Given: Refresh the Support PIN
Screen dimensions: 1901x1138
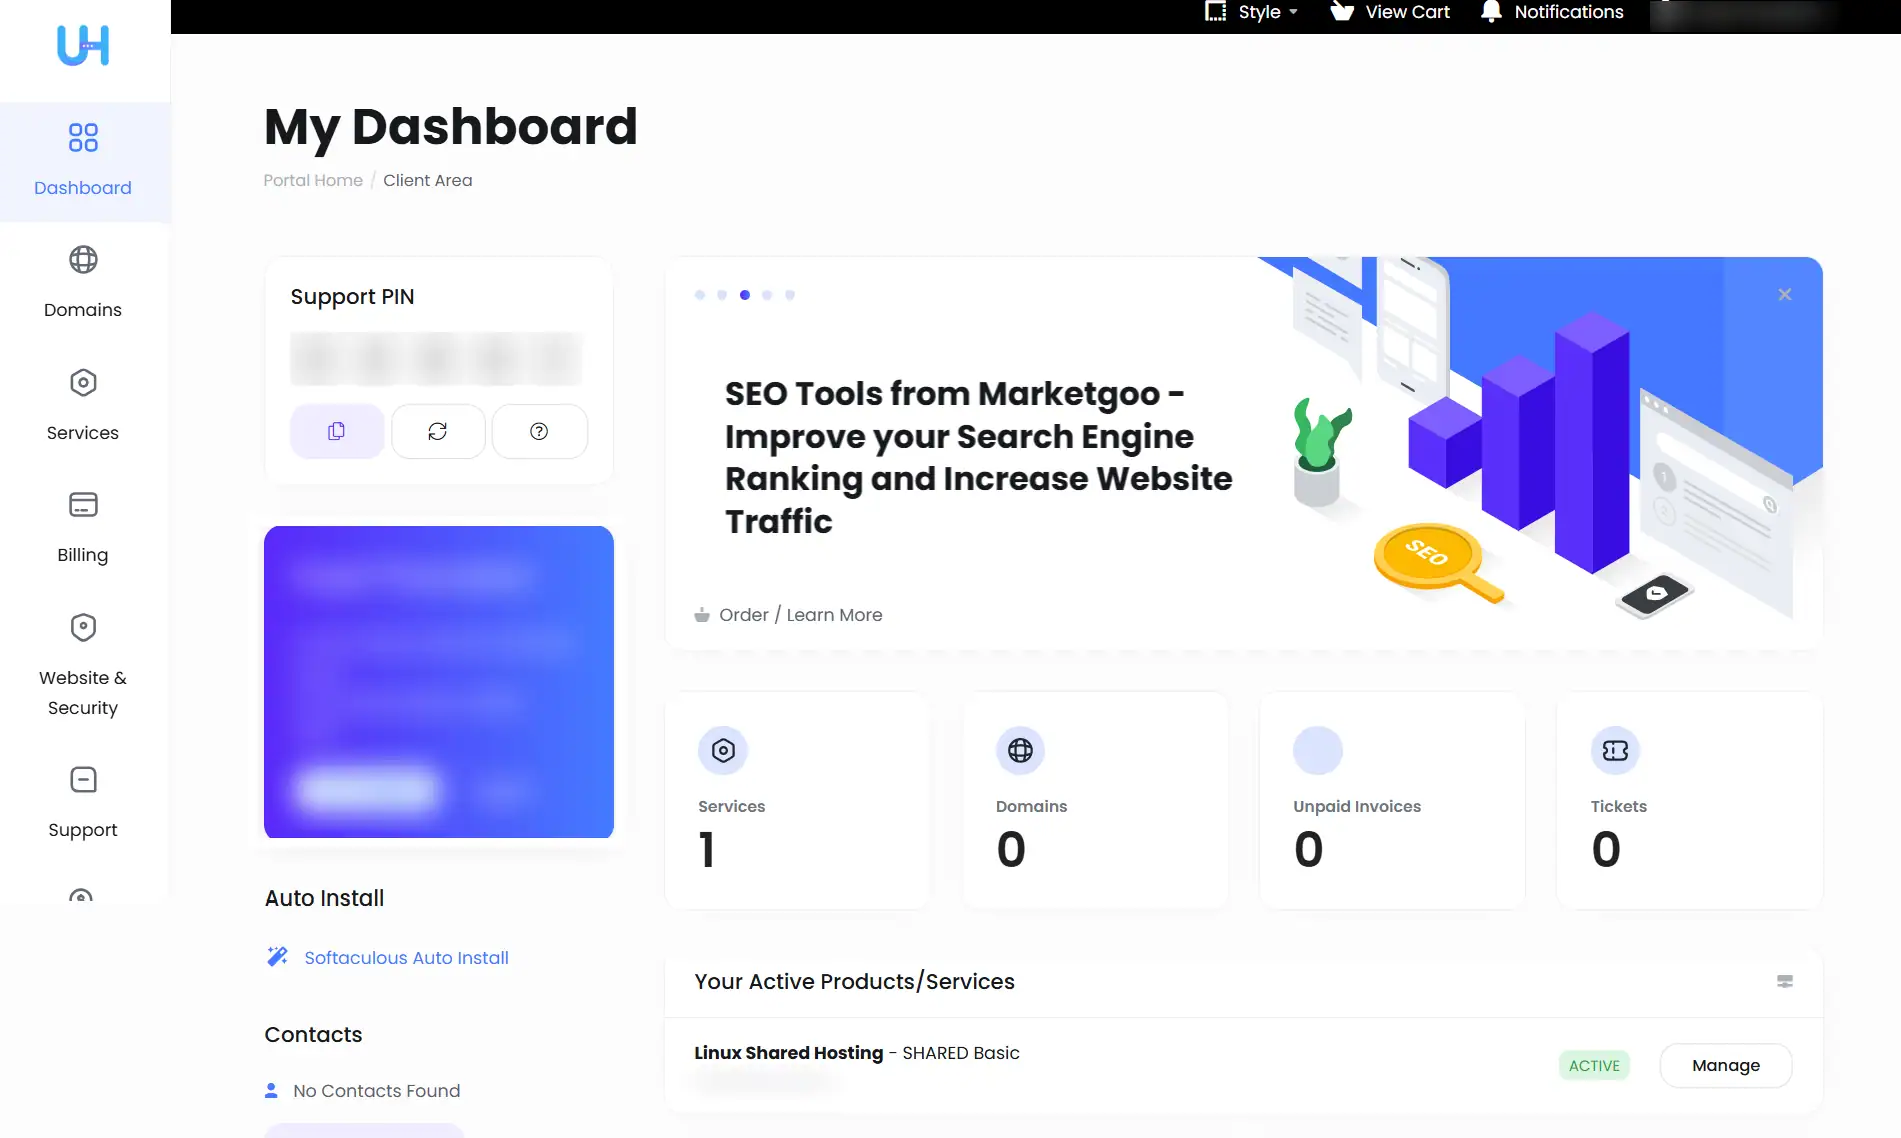Looking at the screenshot, I should tap(438, 431).
